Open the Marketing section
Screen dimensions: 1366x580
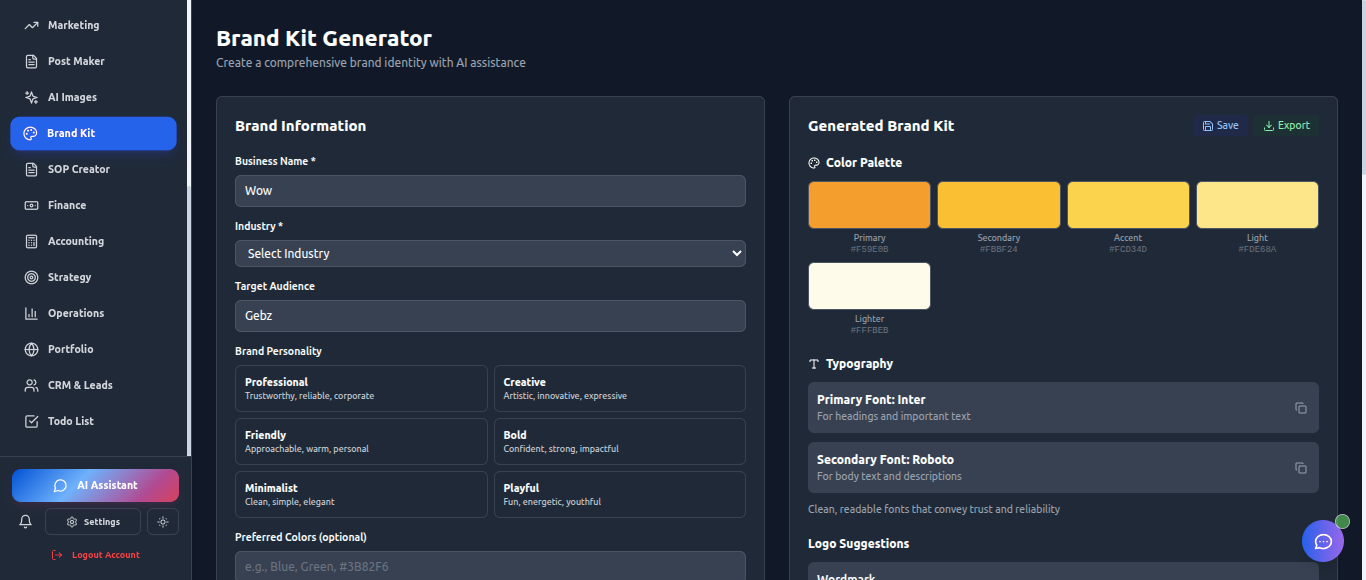click(x=94, y=25)
